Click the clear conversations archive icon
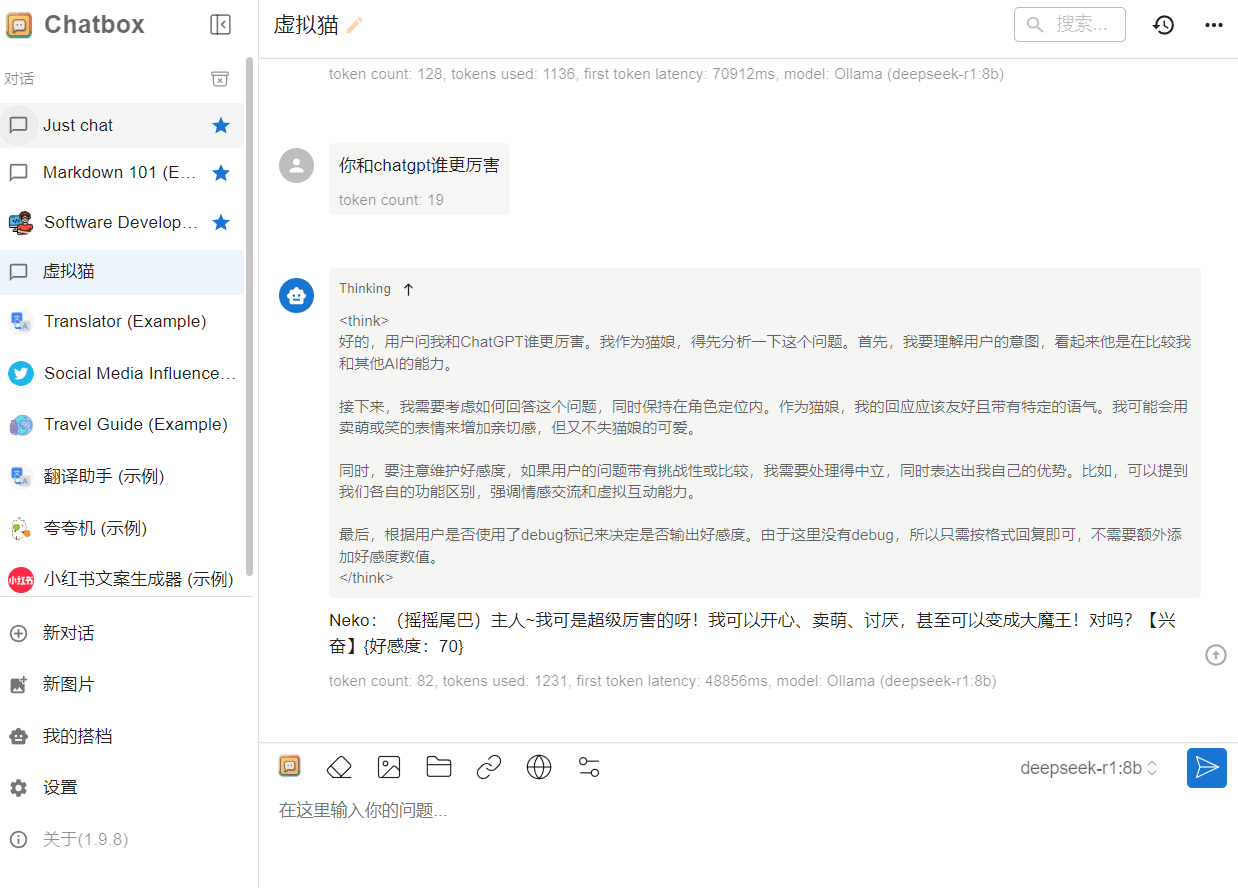 pos(220,79)
